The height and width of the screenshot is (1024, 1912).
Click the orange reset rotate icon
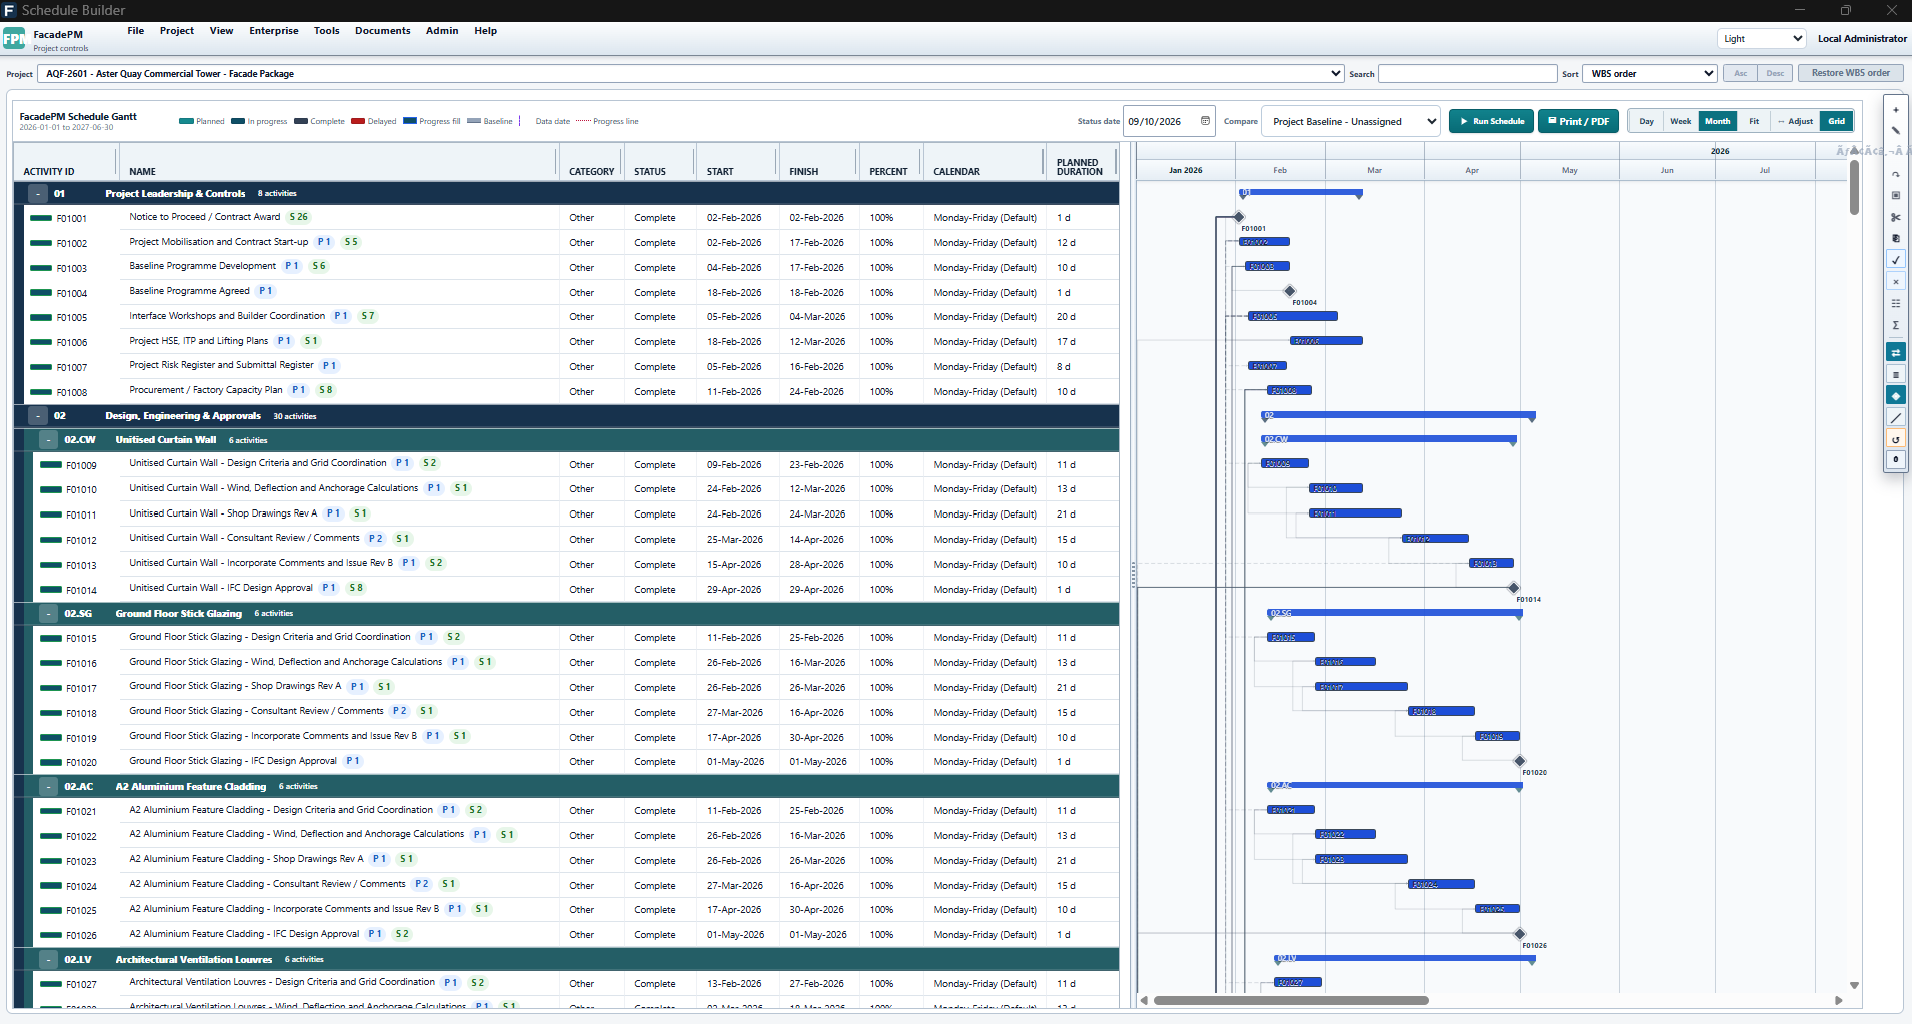(1895, 439)
